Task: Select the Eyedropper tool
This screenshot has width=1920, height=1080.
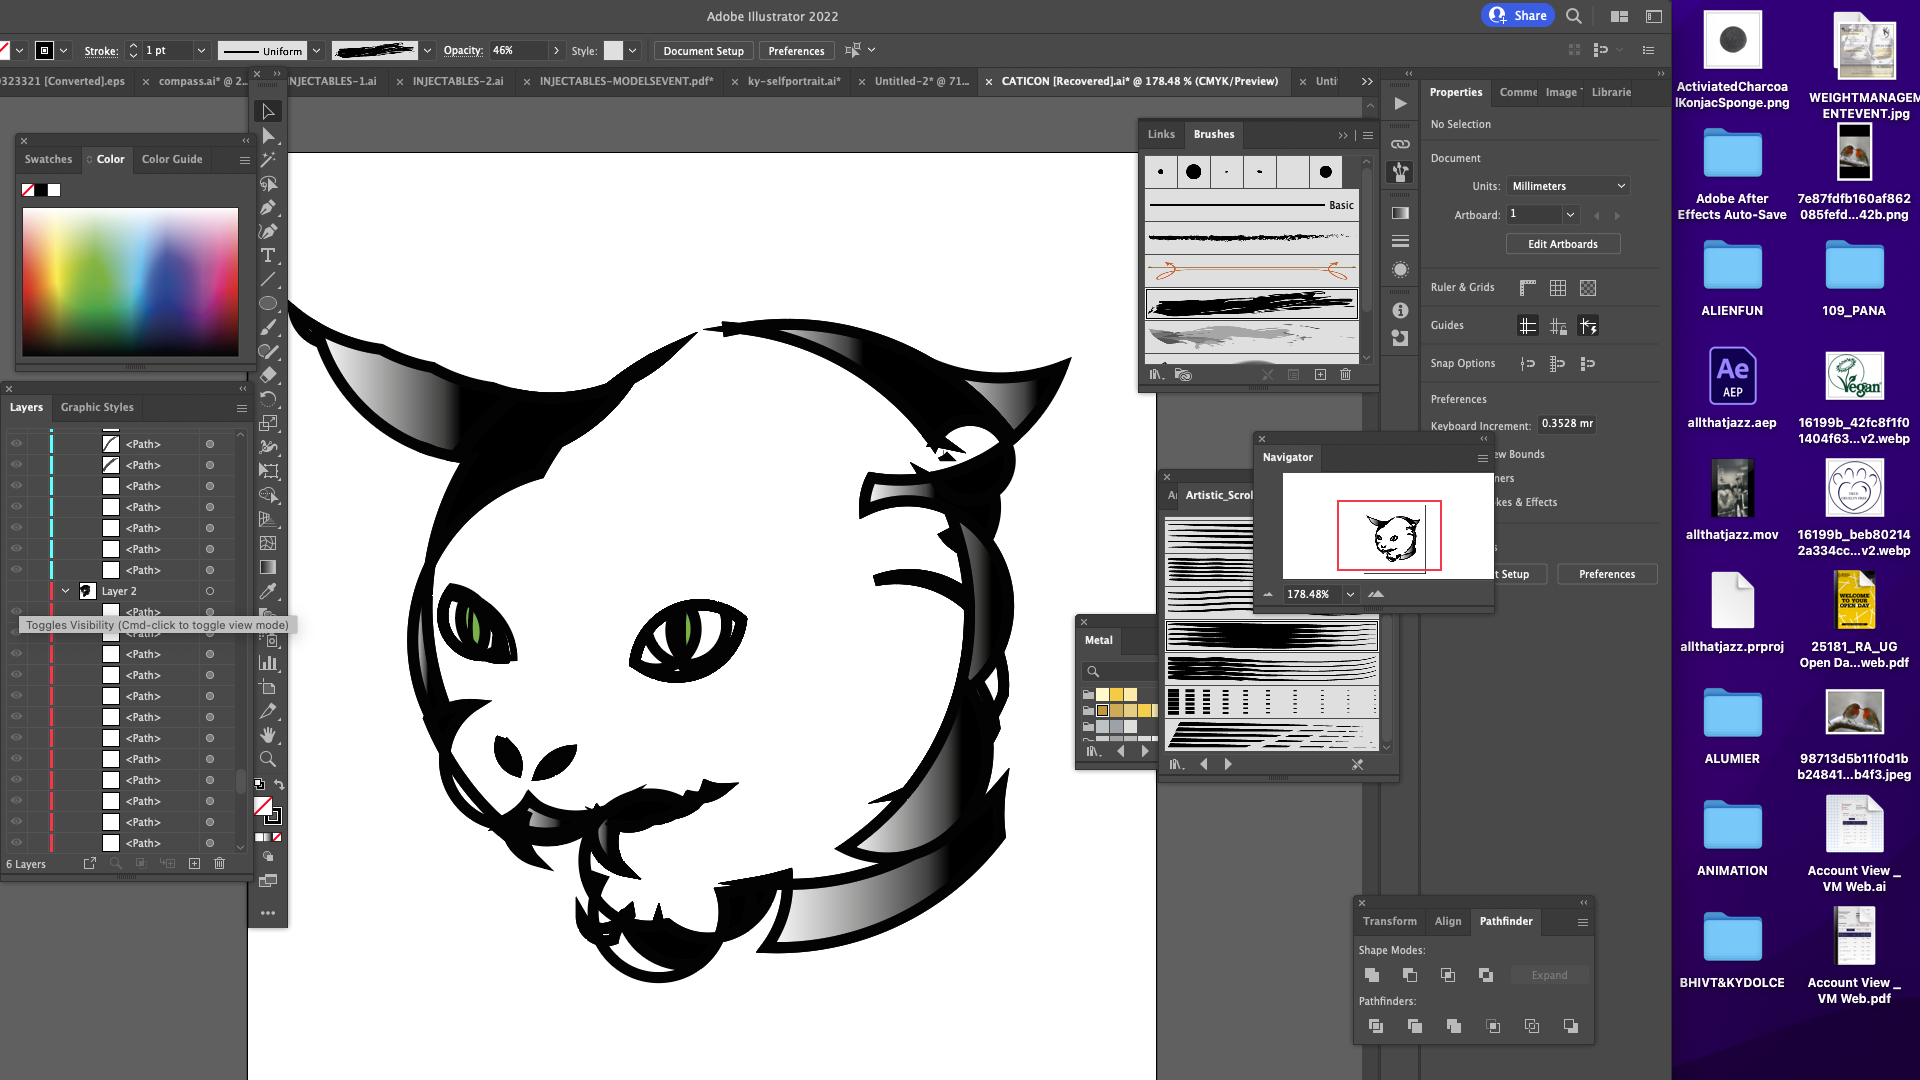Action: pyautogui.click(x=268, y=591)
